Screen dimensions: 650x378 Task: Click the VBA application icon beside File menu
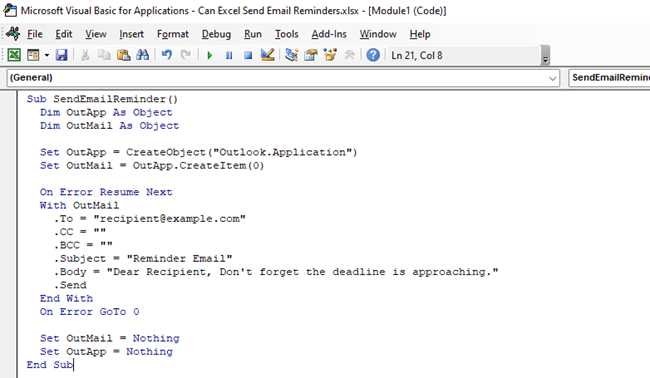13,33
